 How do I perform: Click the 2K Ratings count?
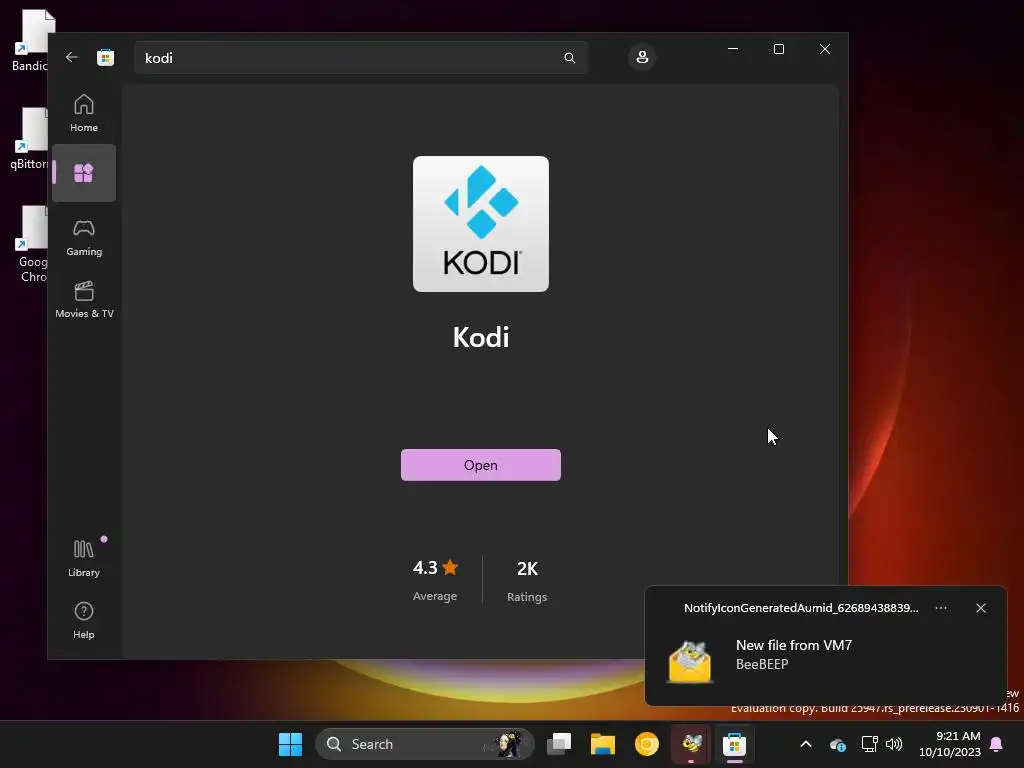click(x=527, y=581)
